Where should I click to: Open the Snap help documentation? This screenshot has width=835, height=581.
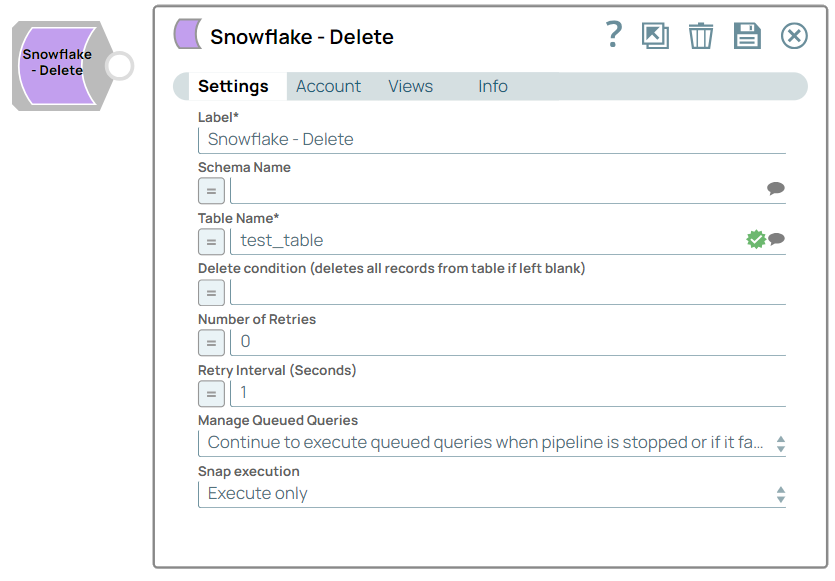click(613, 35)
